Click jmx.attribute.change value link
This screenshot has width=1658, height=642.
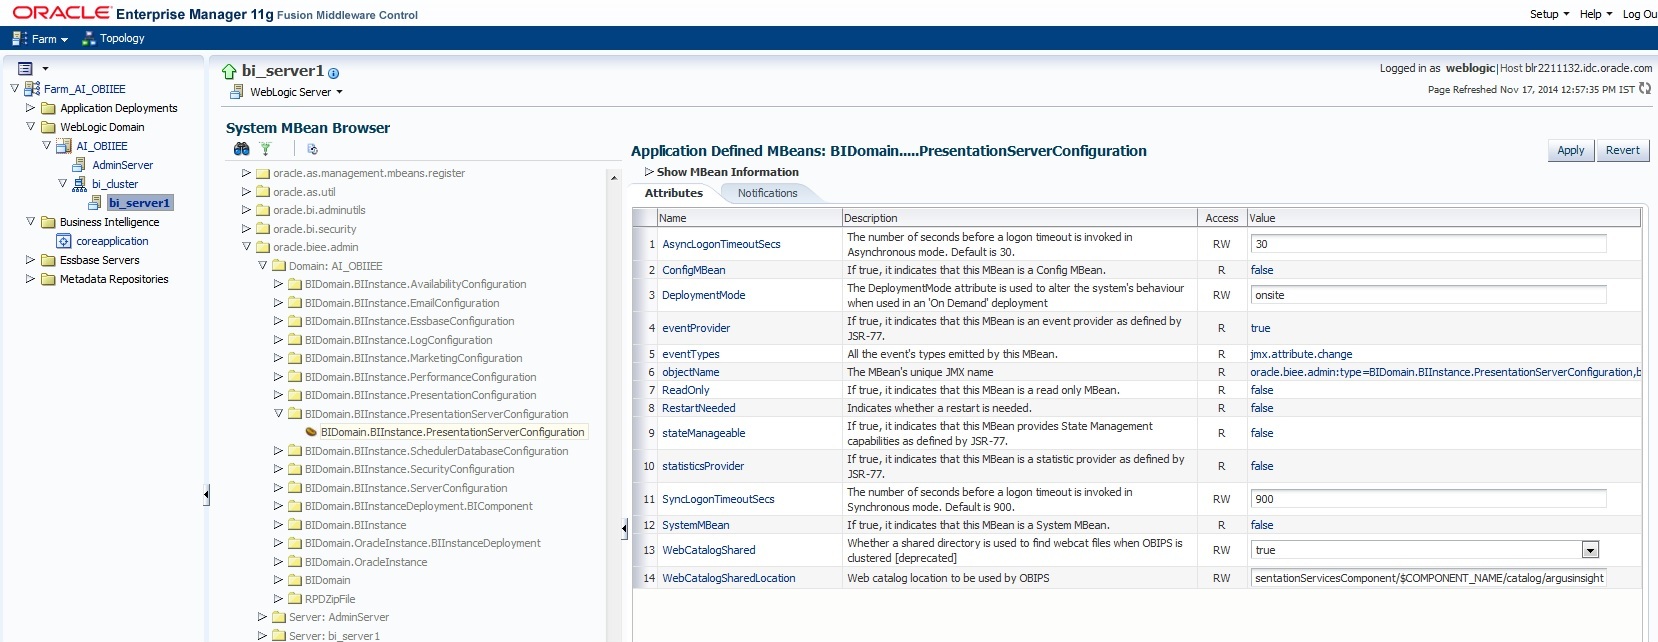pyautogui.click(x=1301, y=354)
